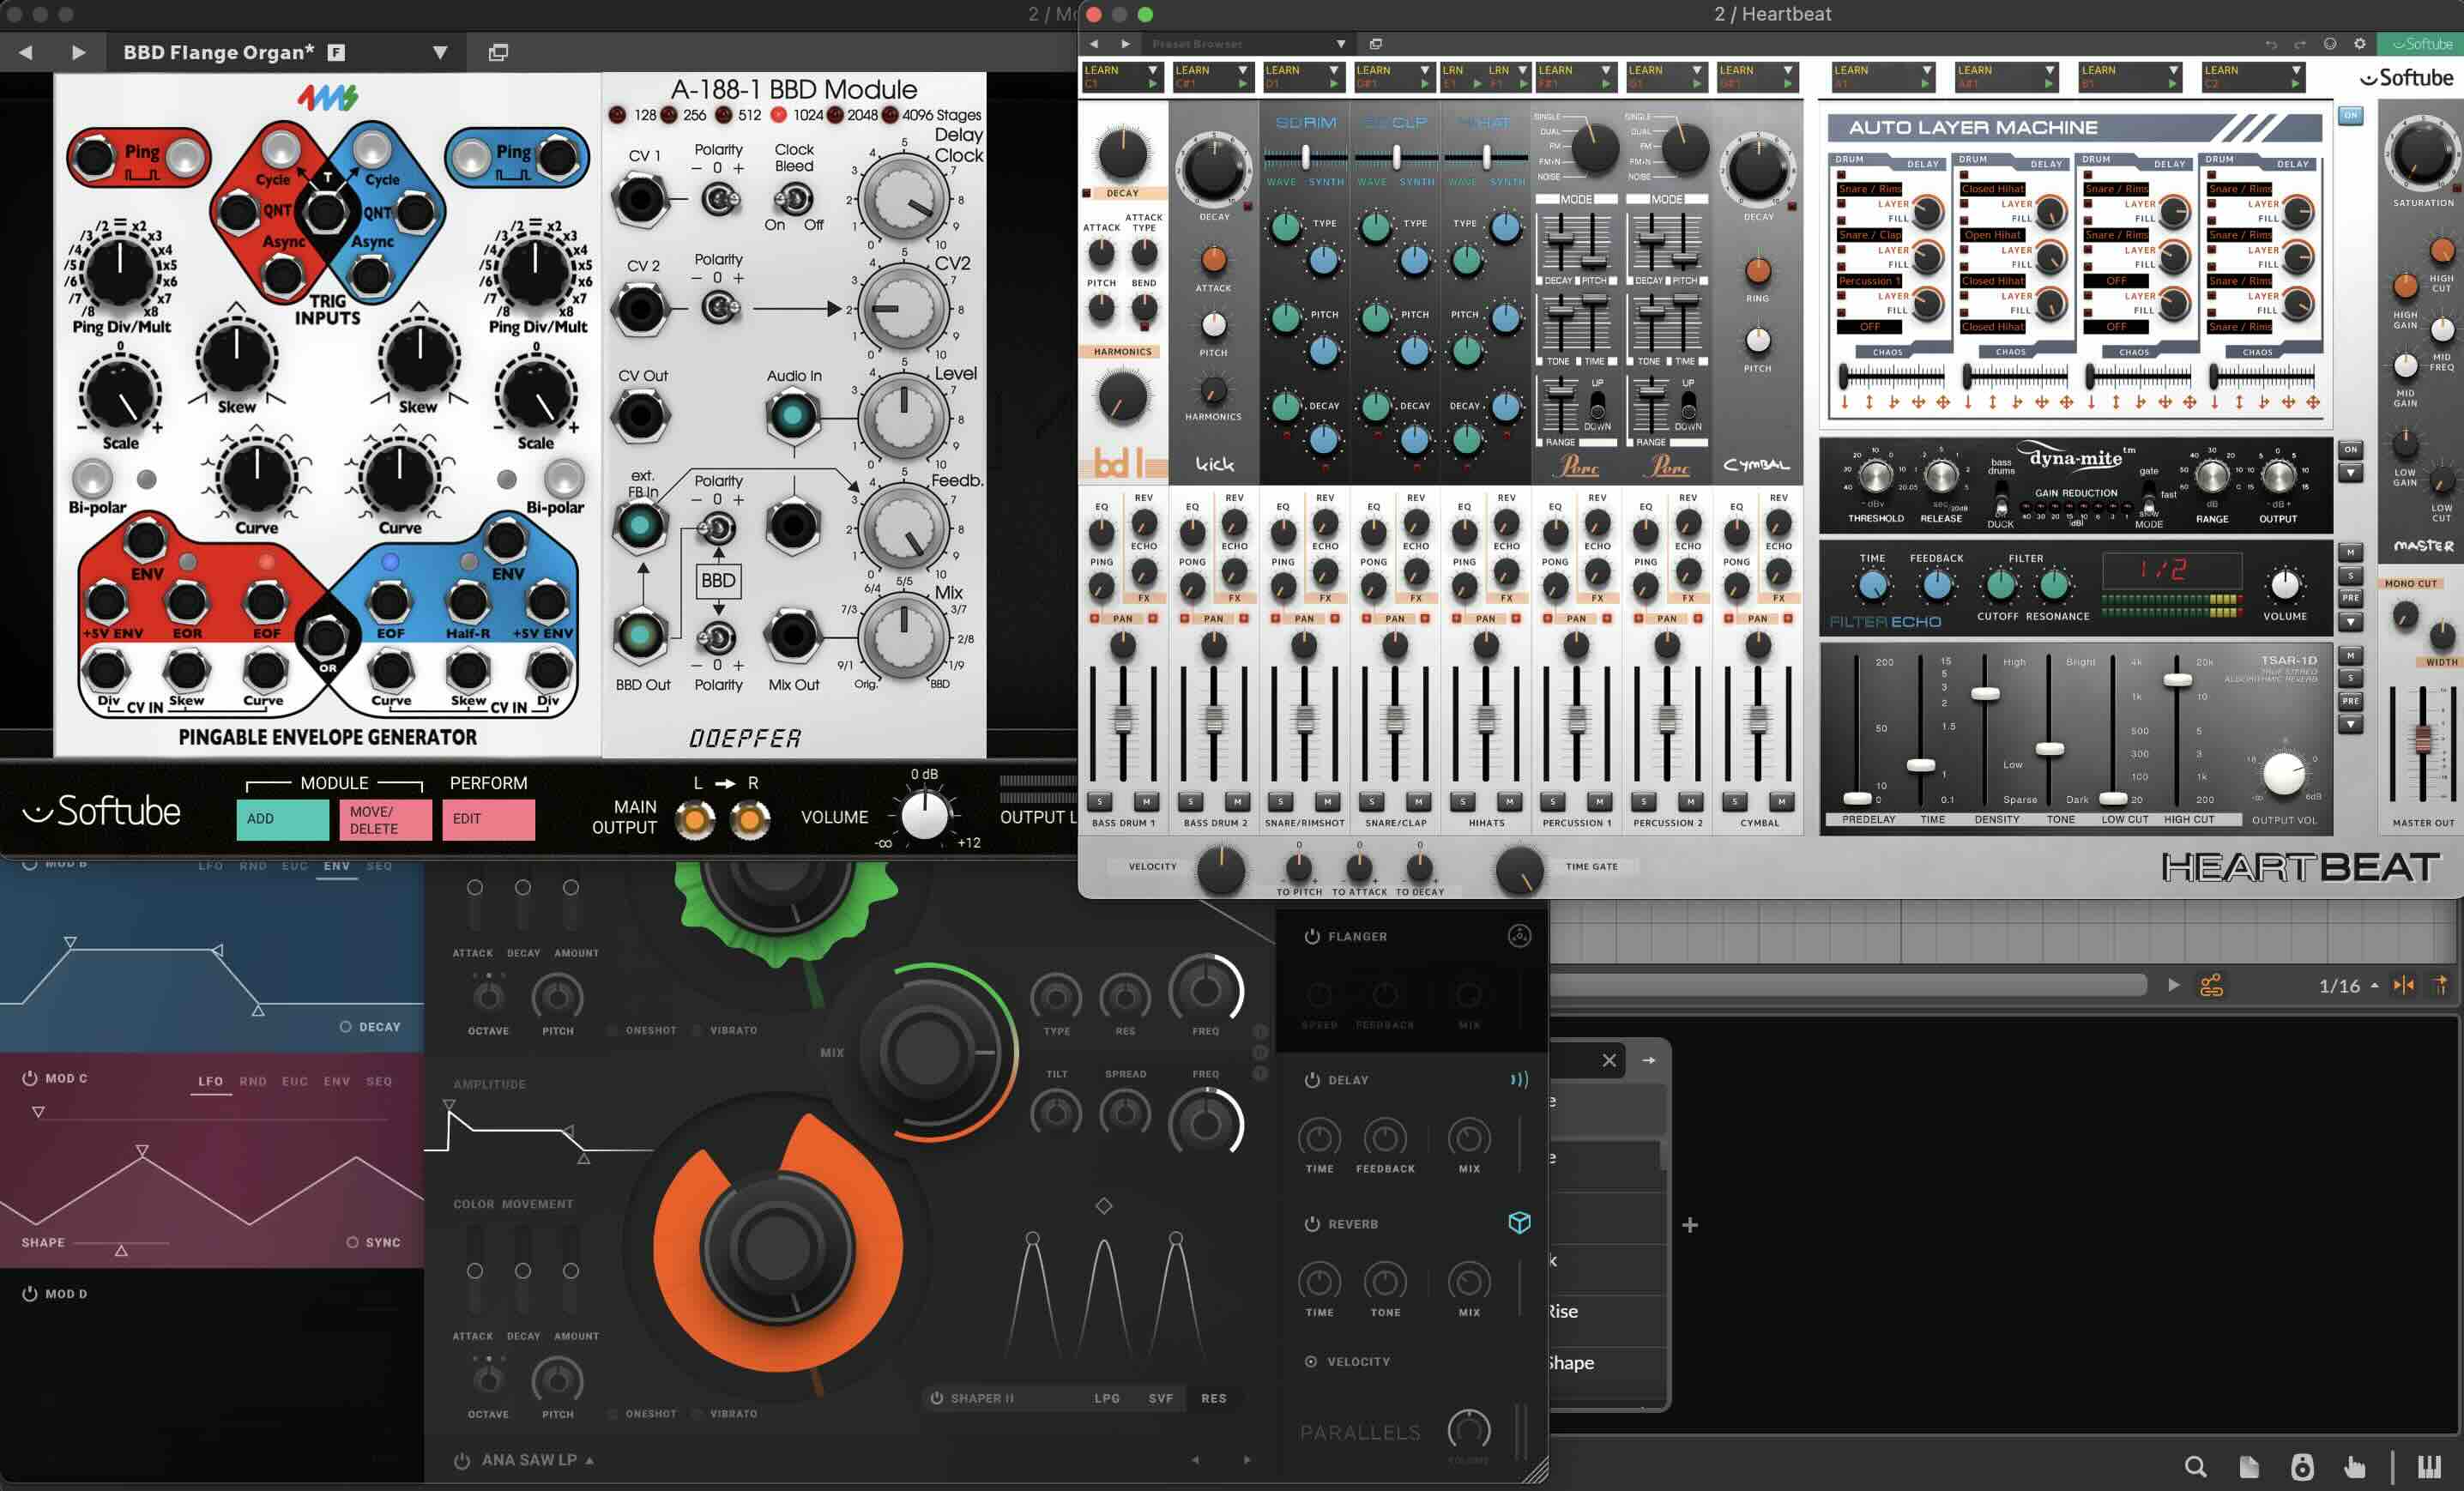Toggle the REVERB effect power icon
2464x1491 pixels.
pyautogui.click(x=1312, y=1224)
